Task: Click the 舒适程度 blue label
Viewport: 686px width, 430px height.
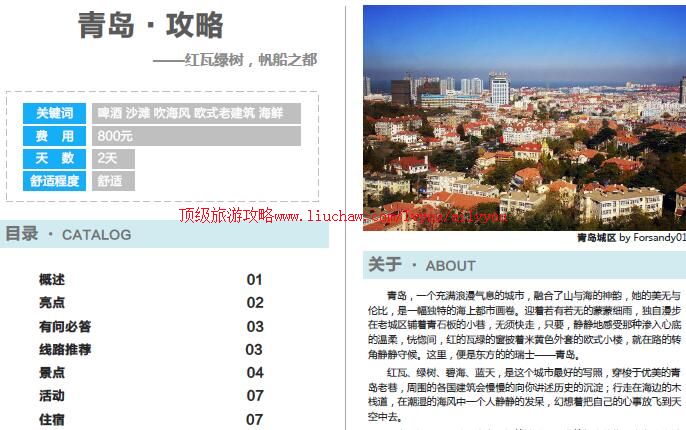Action: click(55, 181)
